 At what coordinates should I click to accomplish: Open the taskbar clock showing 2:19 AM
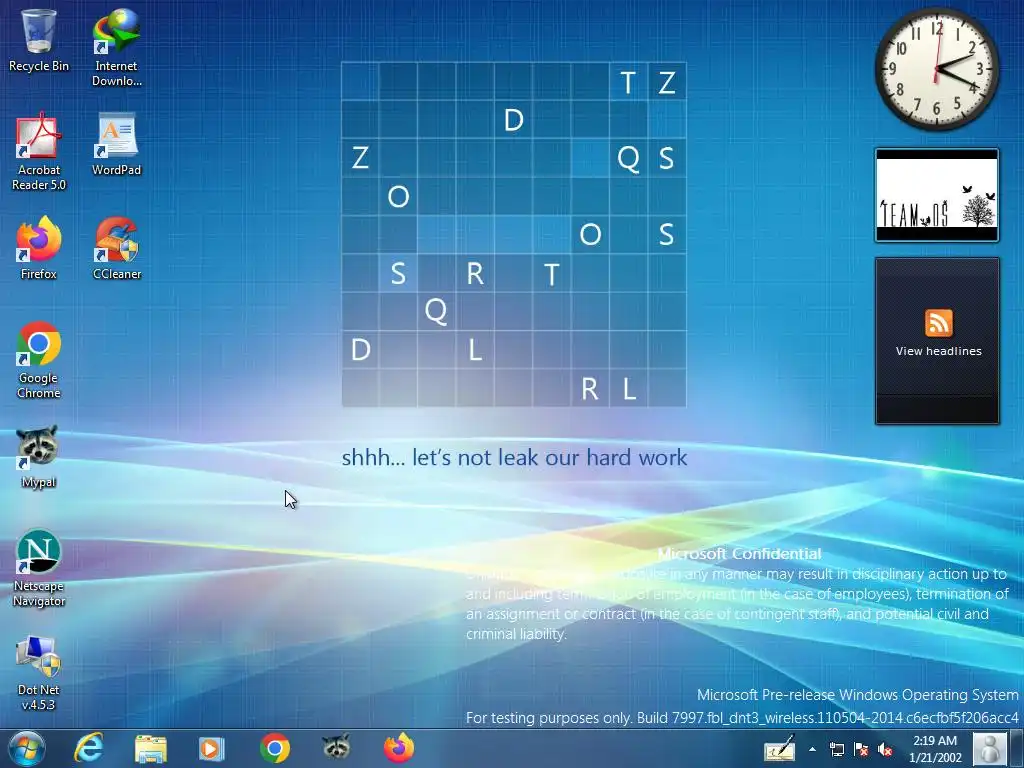[935, 749]
